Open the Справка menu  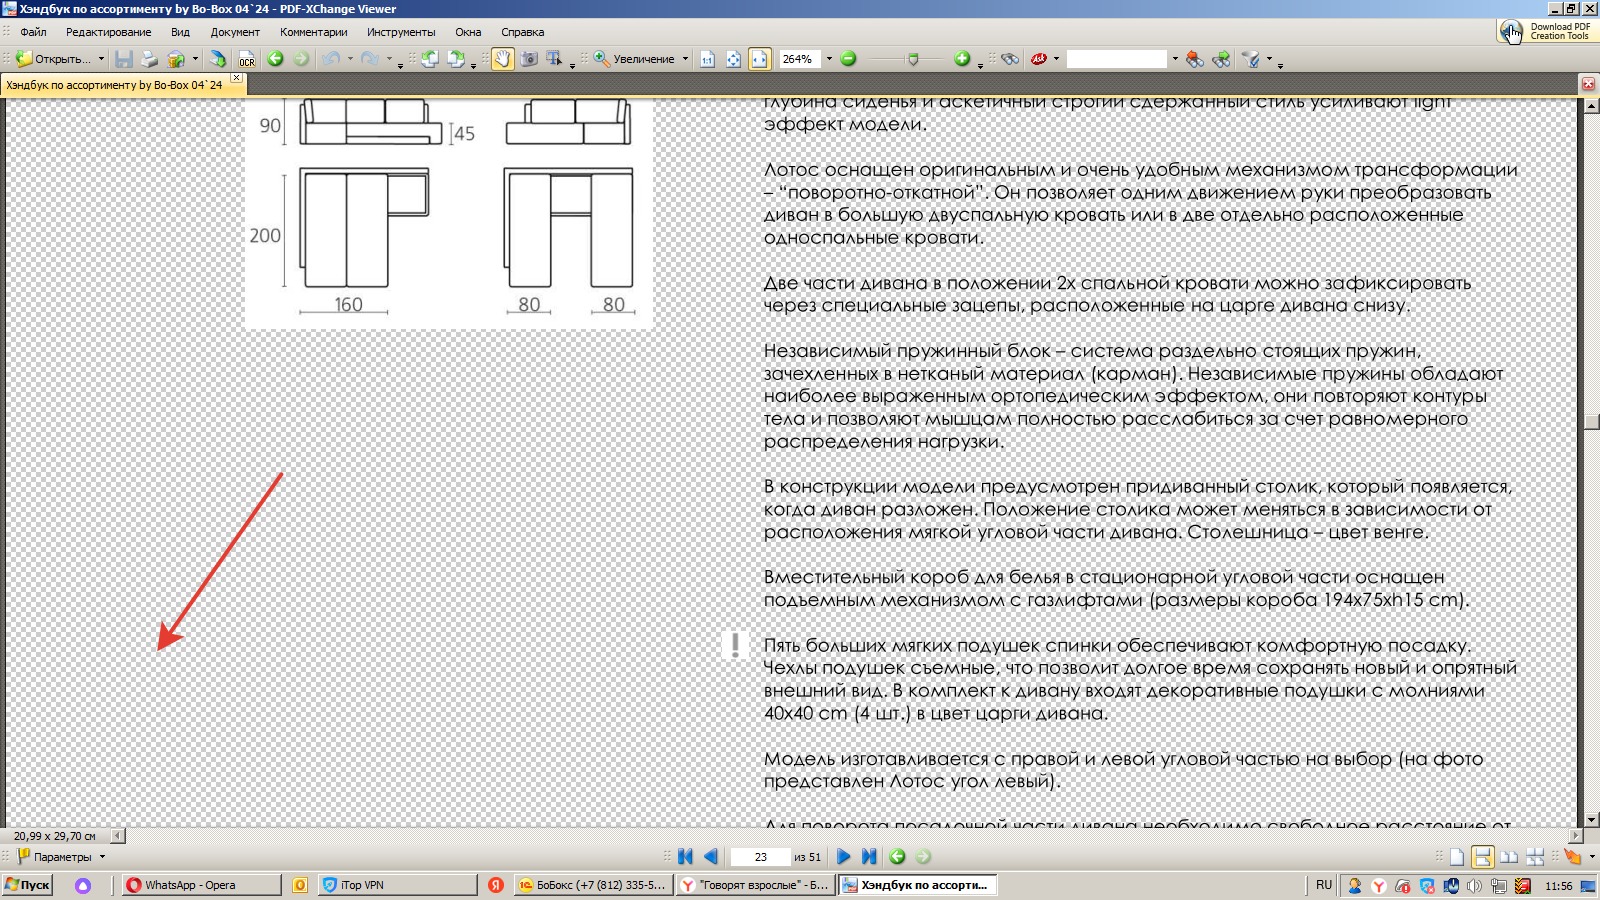pyautogui.click(x=522, y=32)
